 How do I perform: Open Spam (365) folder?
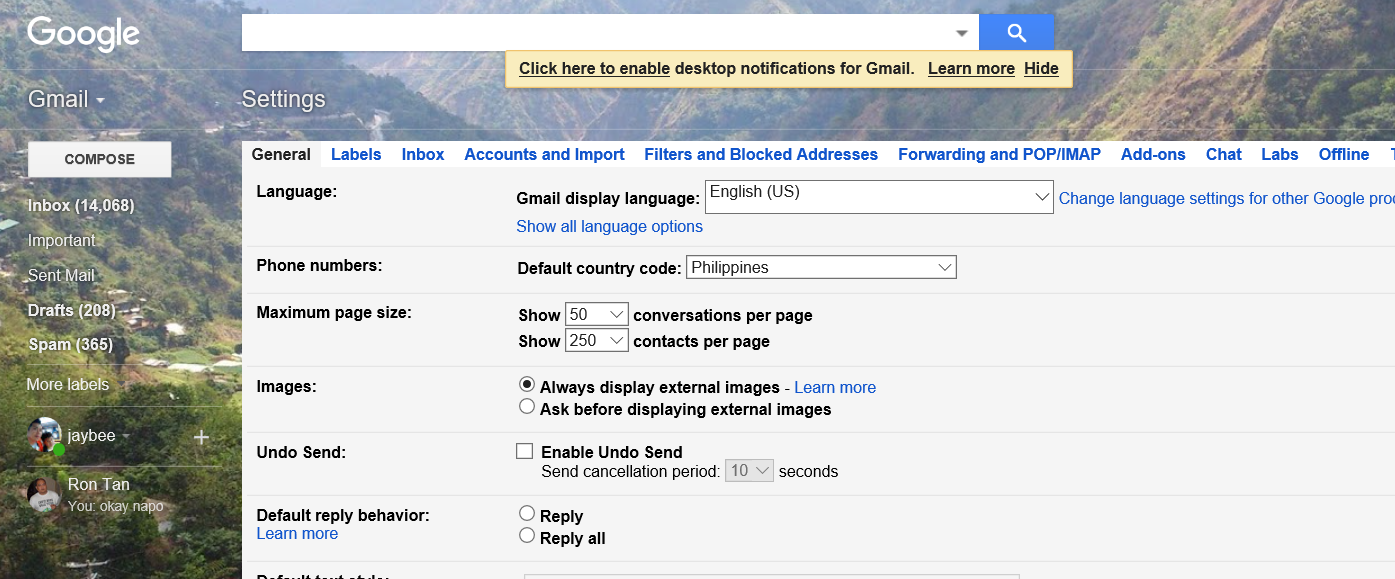(x=70, y=344)
